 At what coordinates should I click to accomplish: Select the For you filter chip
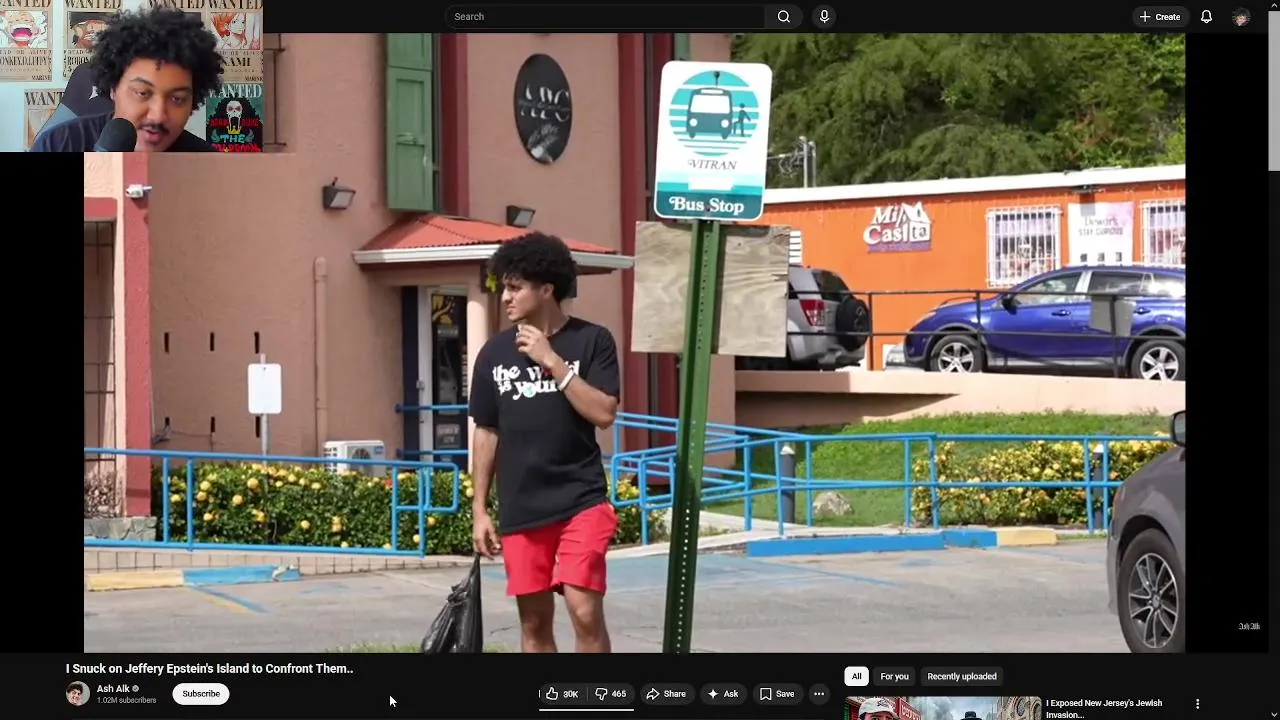pos(894,676)
